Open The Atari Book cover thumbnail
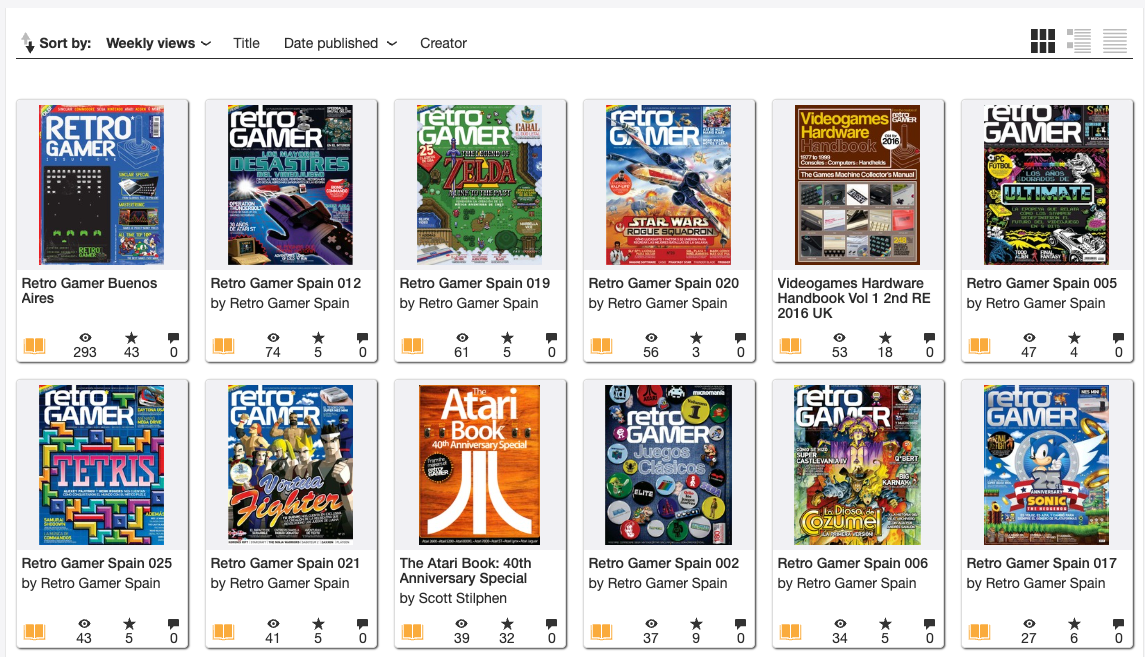This screenshot has width=1145, height=657. coord(480,465)
